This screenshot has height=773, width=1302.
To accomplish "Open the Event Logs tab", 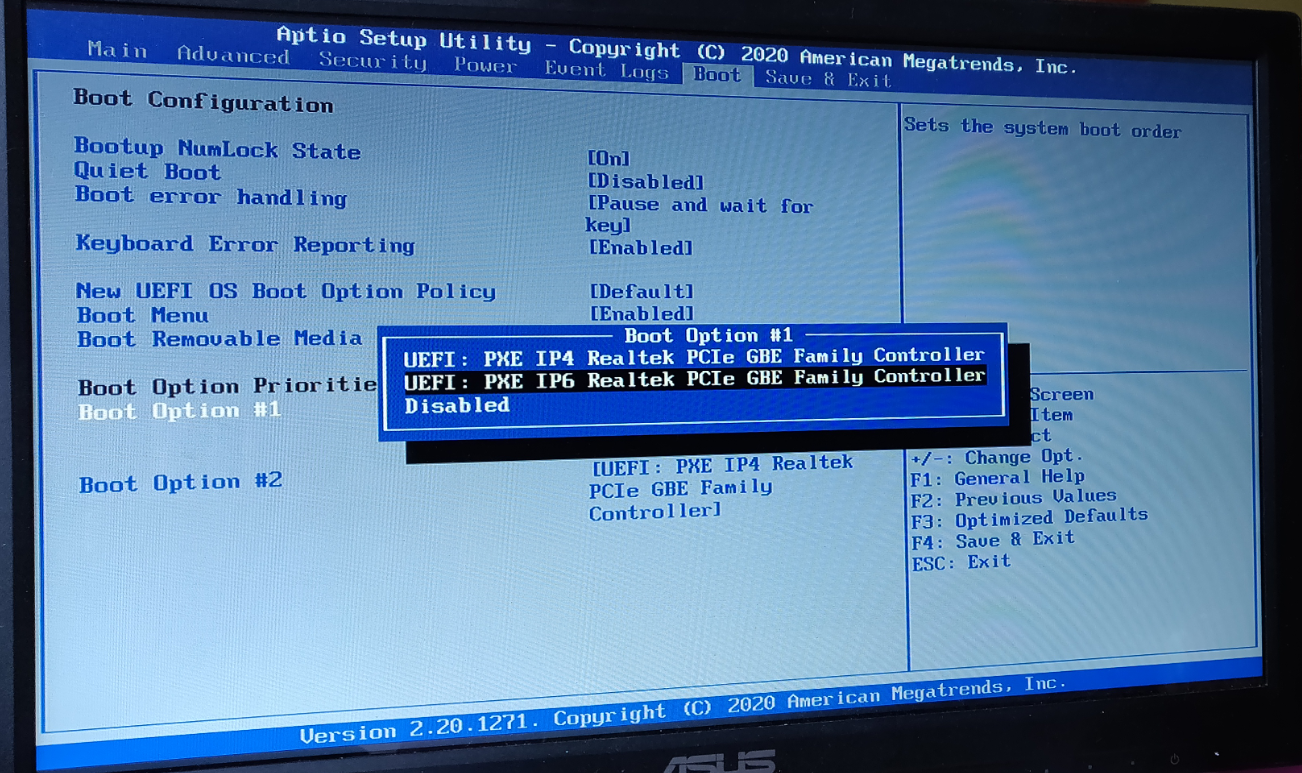I will pos(606,70).
